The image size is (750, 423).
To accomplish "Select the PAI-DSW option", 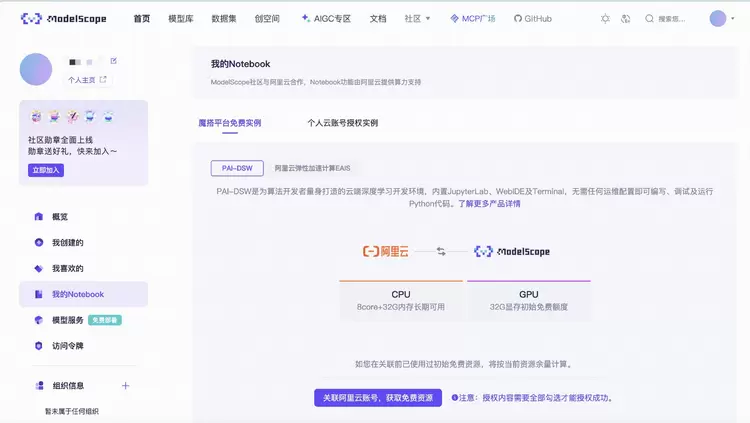I will pyautogui.click(x=237, y=168).
